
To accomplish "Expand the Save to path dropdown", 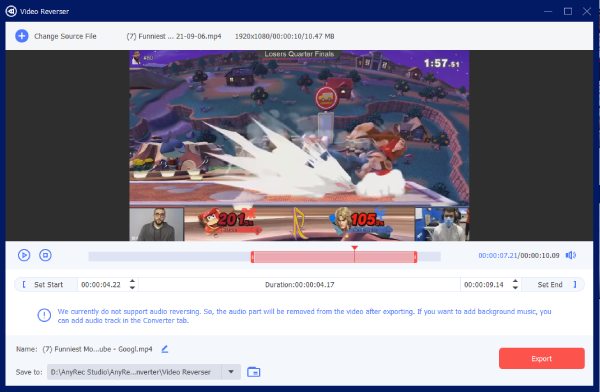I will point(231,372).
